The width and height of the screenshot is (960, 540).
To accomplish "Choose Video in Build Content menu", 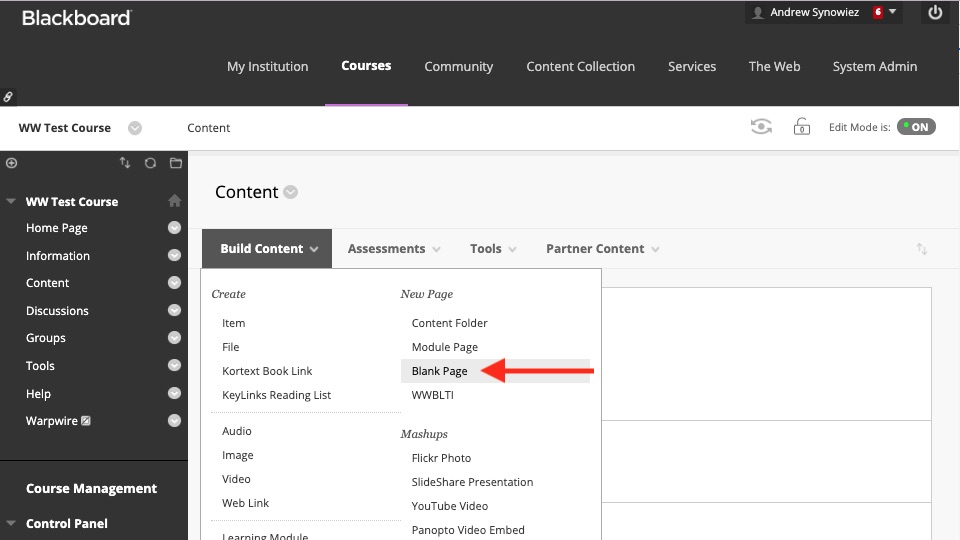I will tap(236, 479).
